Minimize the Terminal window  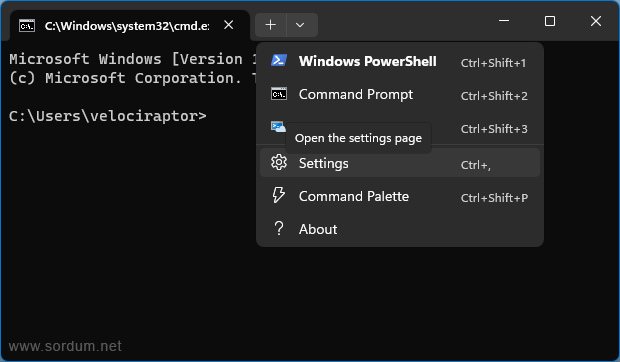(504, 21)
